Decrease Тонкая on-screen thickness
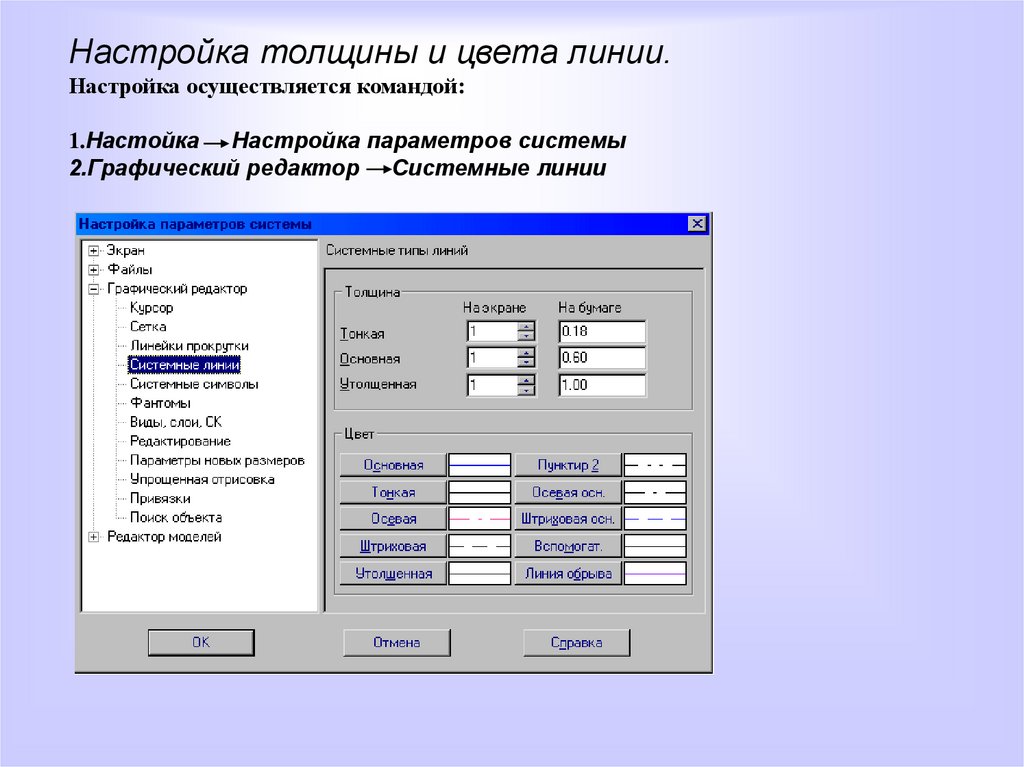The image size is (1024, 767). pos(526,336)
